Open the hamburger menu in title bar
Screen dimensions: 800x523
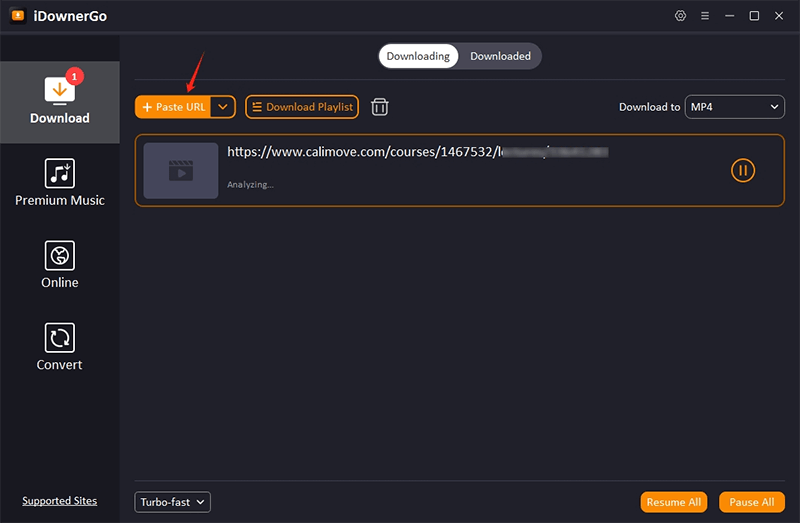pyautogui.click(x=705, y=16)
